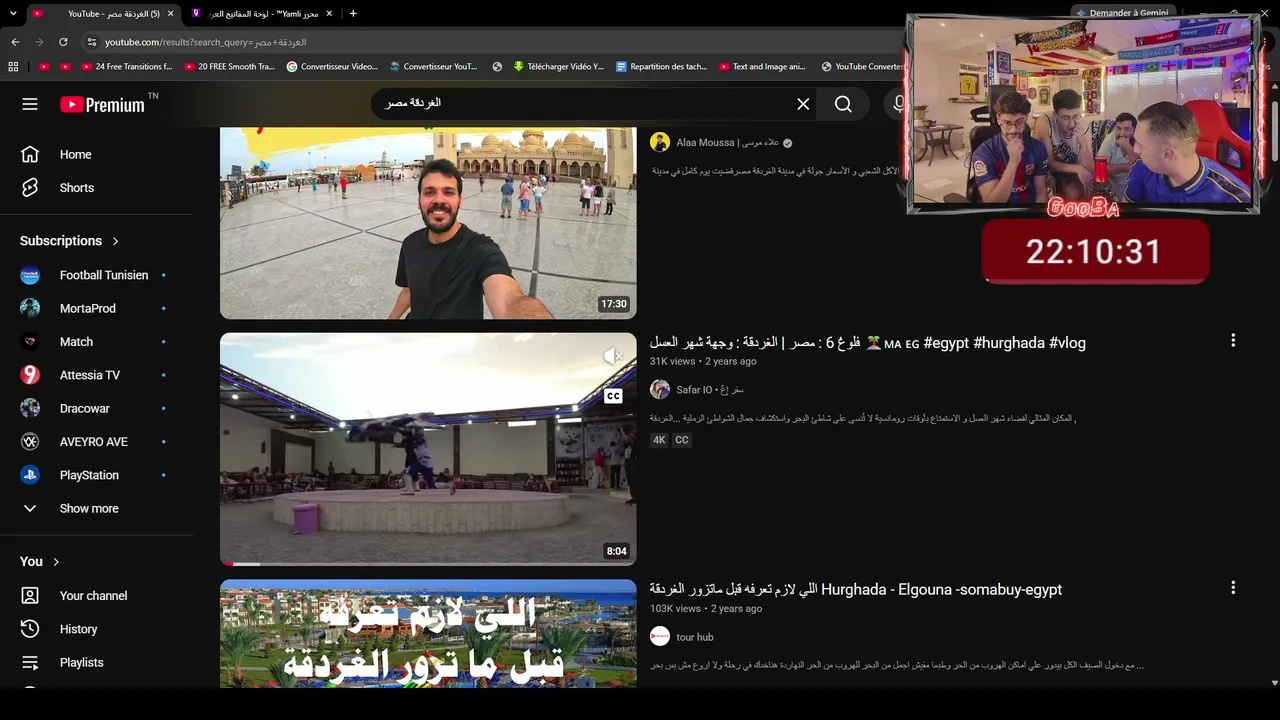This screenshot has width=1280, height=720.
Task: Switch to the YouTube results tab
Action: coord(103,13)
